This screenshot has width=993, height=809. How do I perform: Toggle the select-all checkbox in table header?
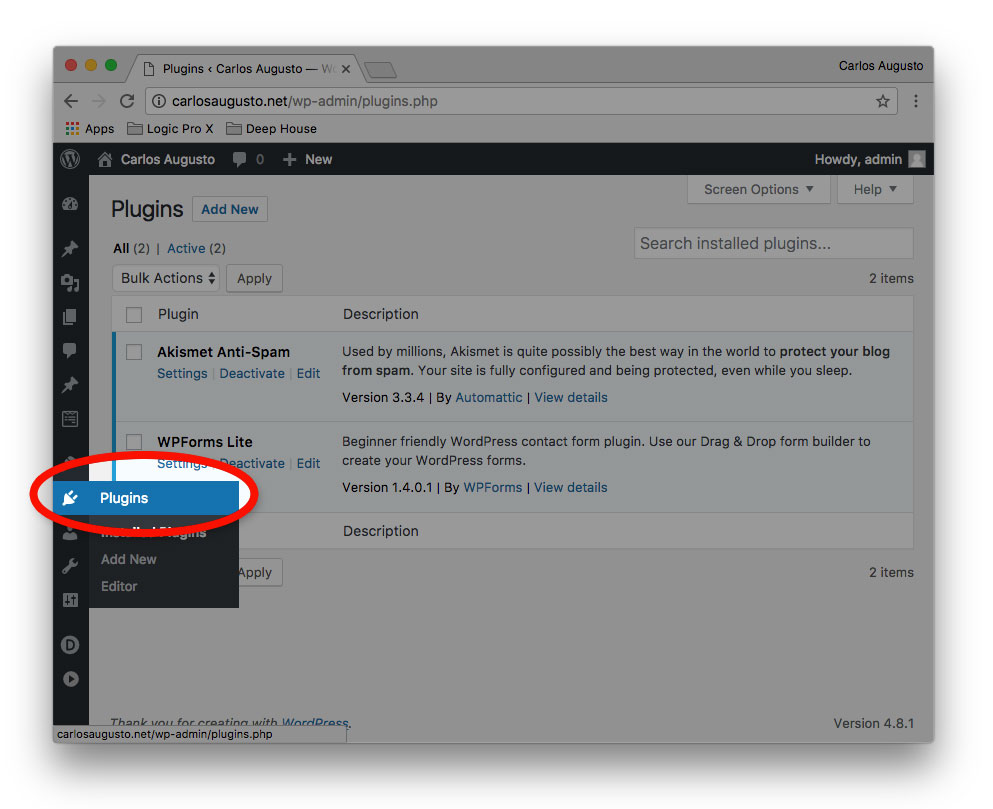click(134, 315)
